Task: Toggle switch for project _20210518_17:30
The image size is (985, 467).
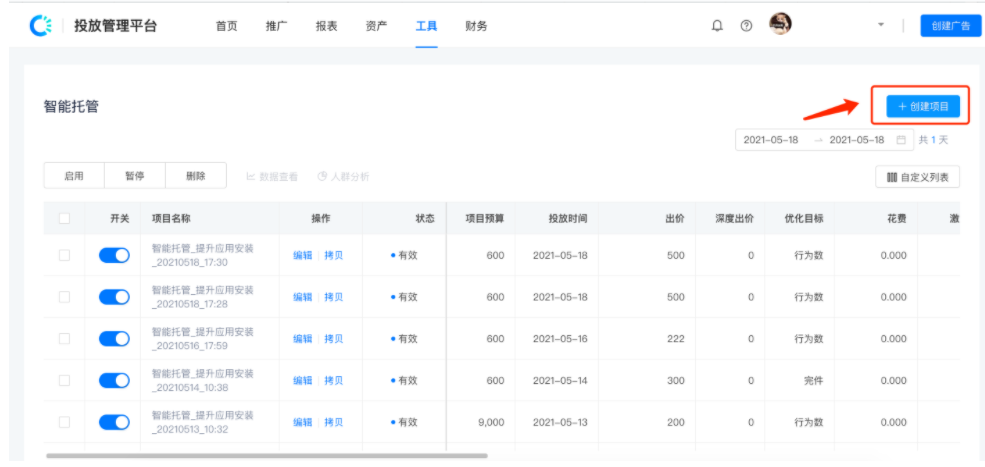Action: pos(114,255)
